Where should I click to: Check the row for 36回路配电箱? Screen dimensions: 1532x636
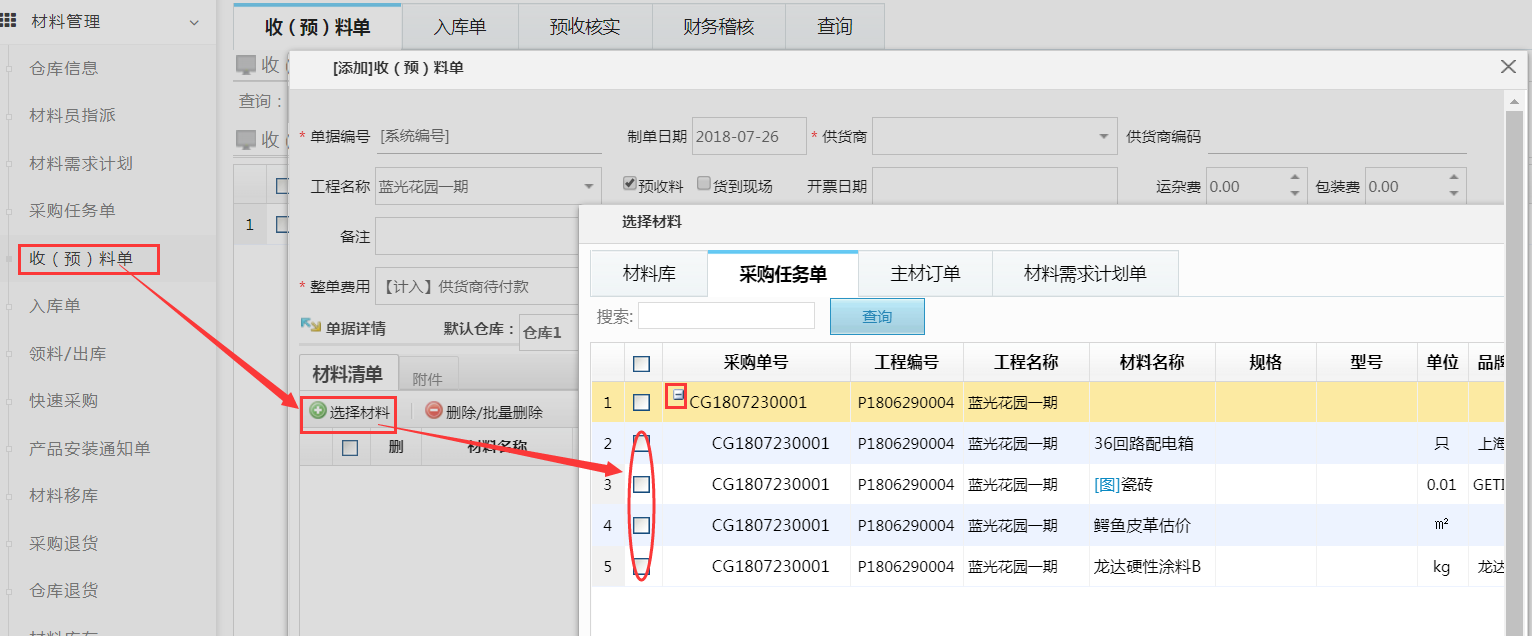point(642,443)
